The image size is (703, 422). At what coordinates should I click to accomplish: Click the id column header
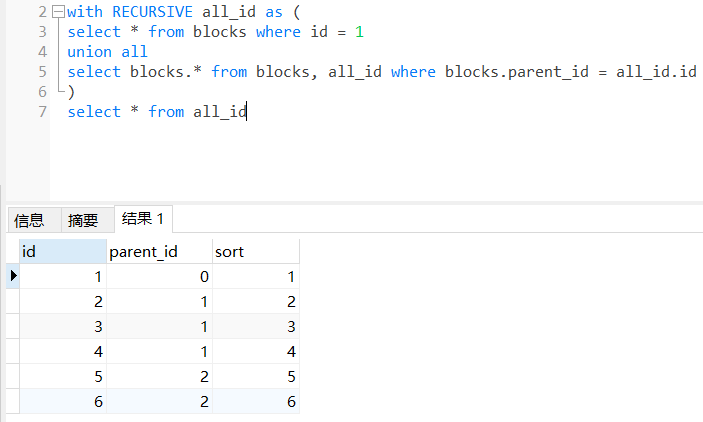coord(62,252)
